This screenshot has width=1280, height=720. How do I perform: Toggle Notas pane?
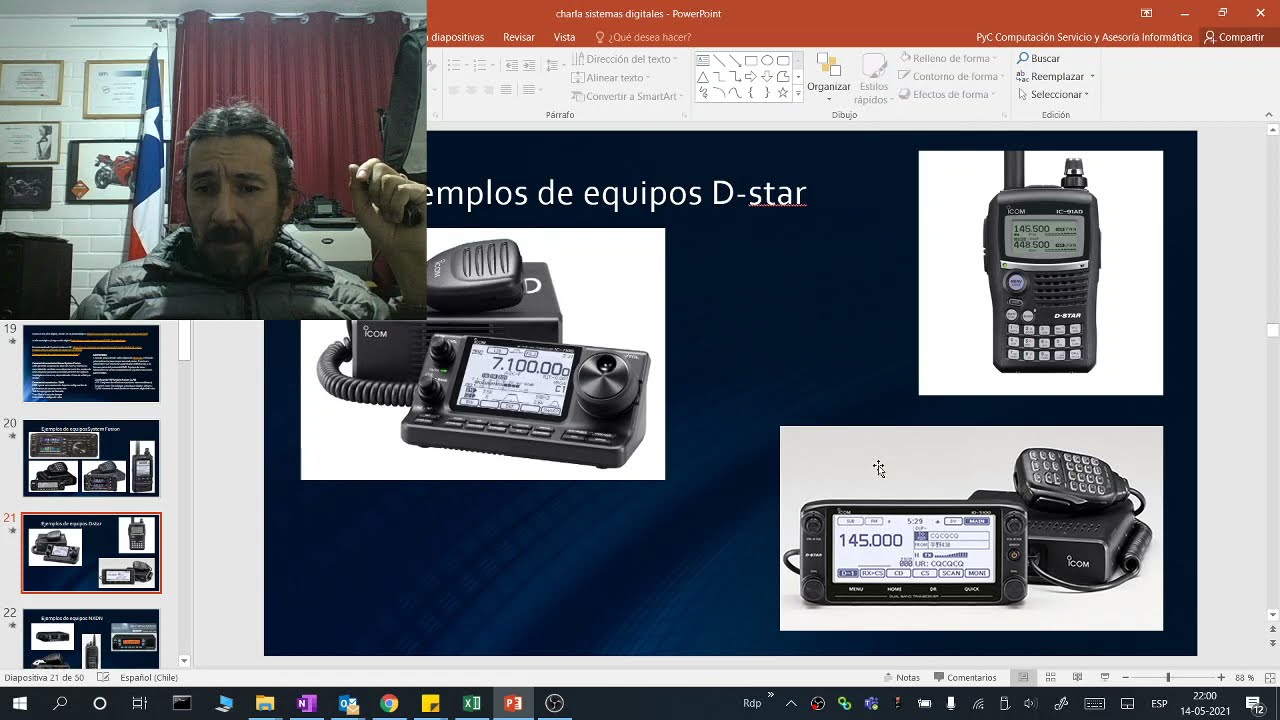pos(902,677)
